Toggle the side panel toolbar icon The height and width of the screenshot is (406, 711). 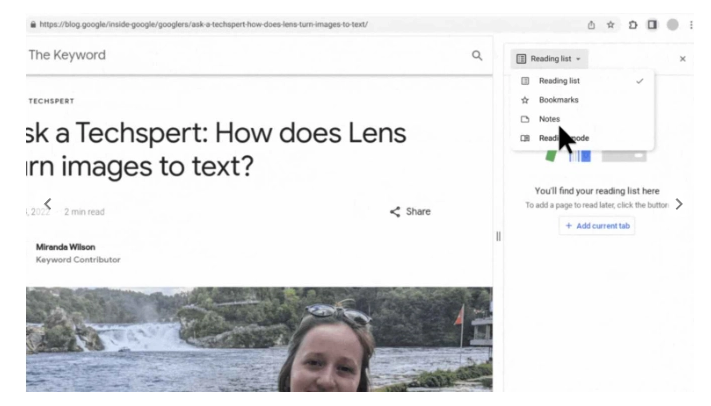pyautogui.click(x=652, y=24)
